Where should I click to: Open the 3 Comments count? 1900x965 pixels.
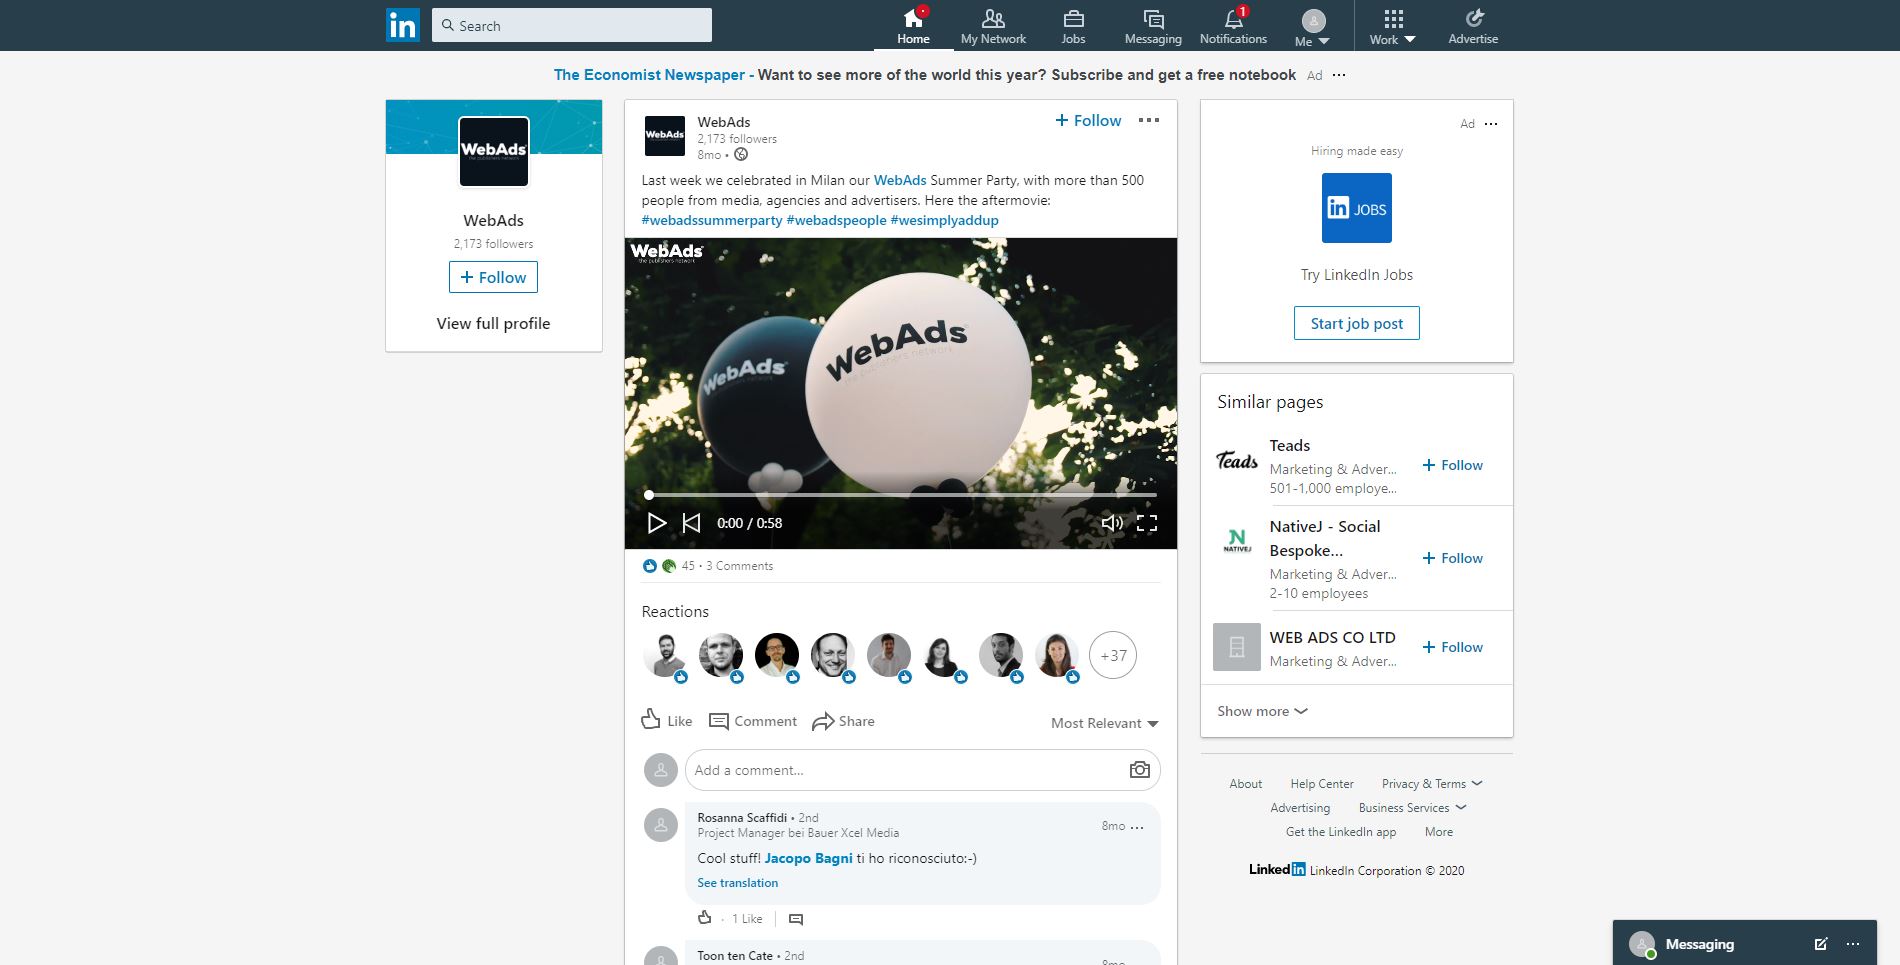click(x=739, y=566)
